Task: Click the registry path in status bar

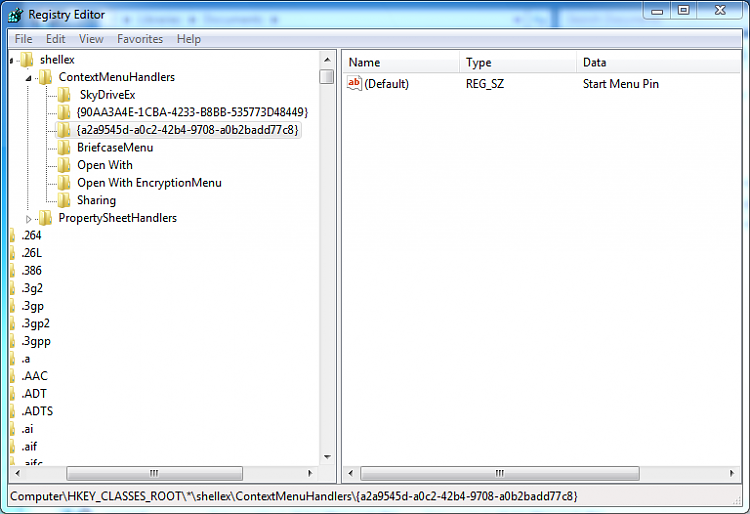Action: 294,496
